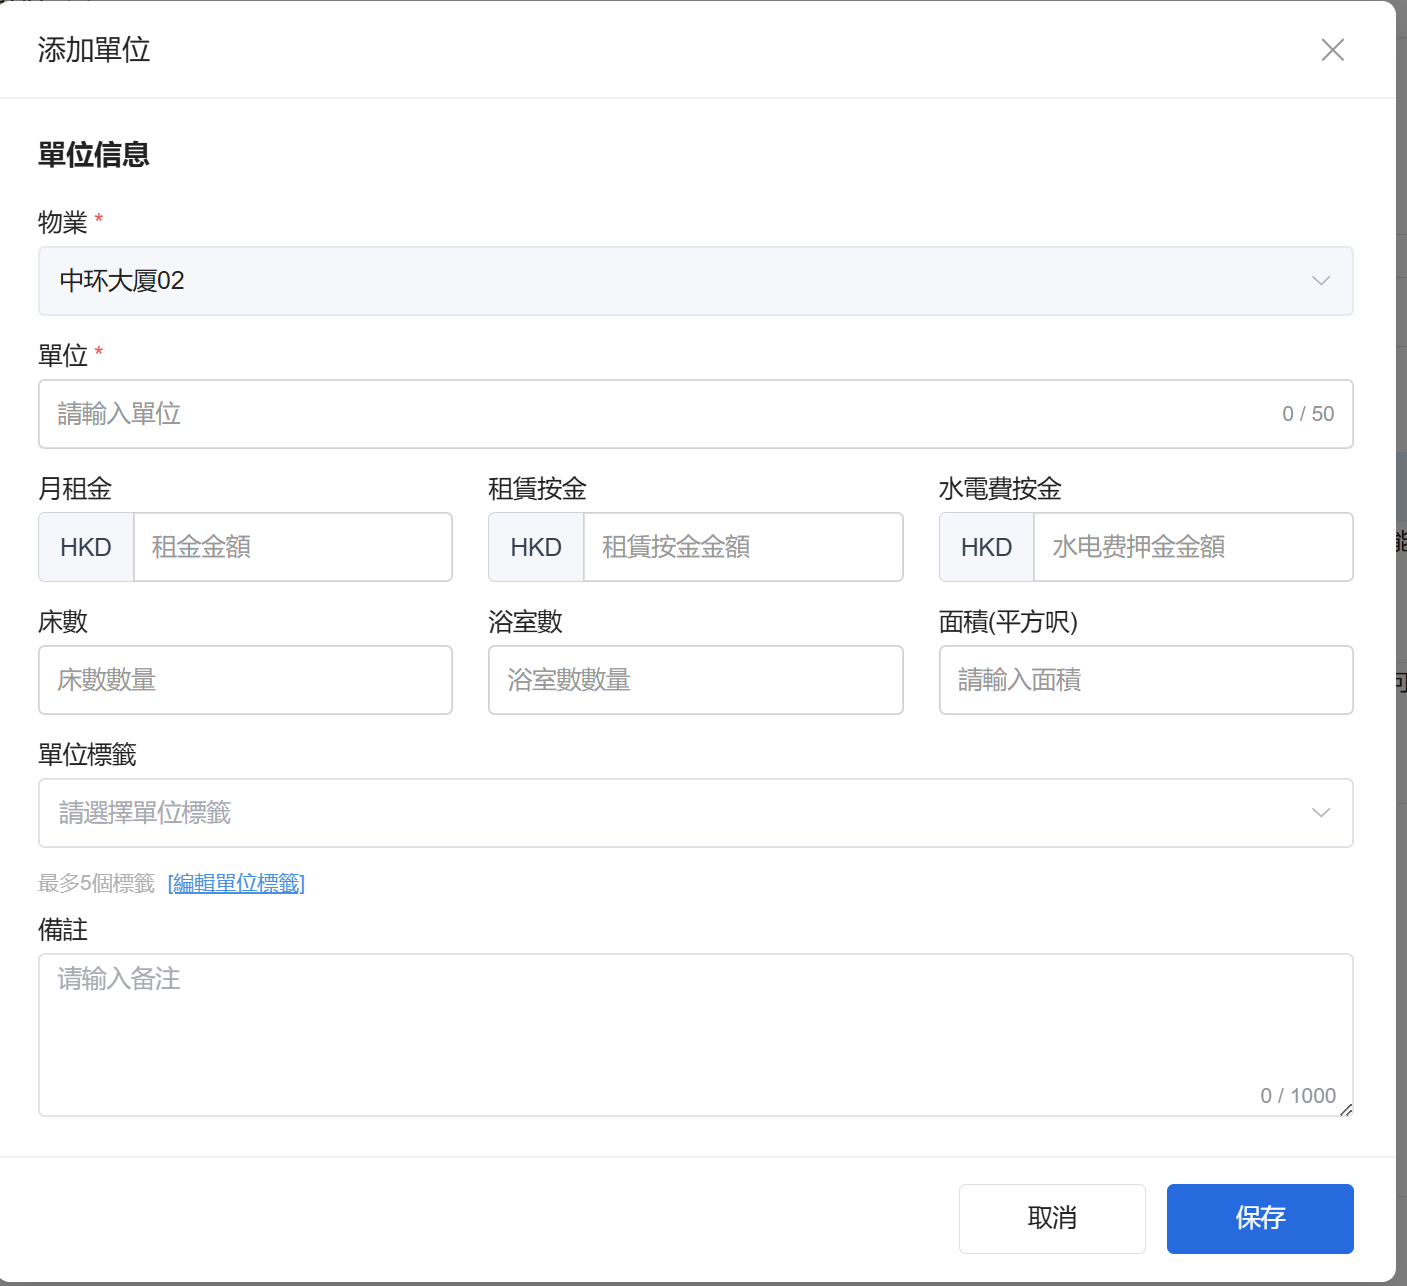Select the 水電費按金 amount field
The width and height of the screenshot is (1407, 1286).
(1192, 547)
